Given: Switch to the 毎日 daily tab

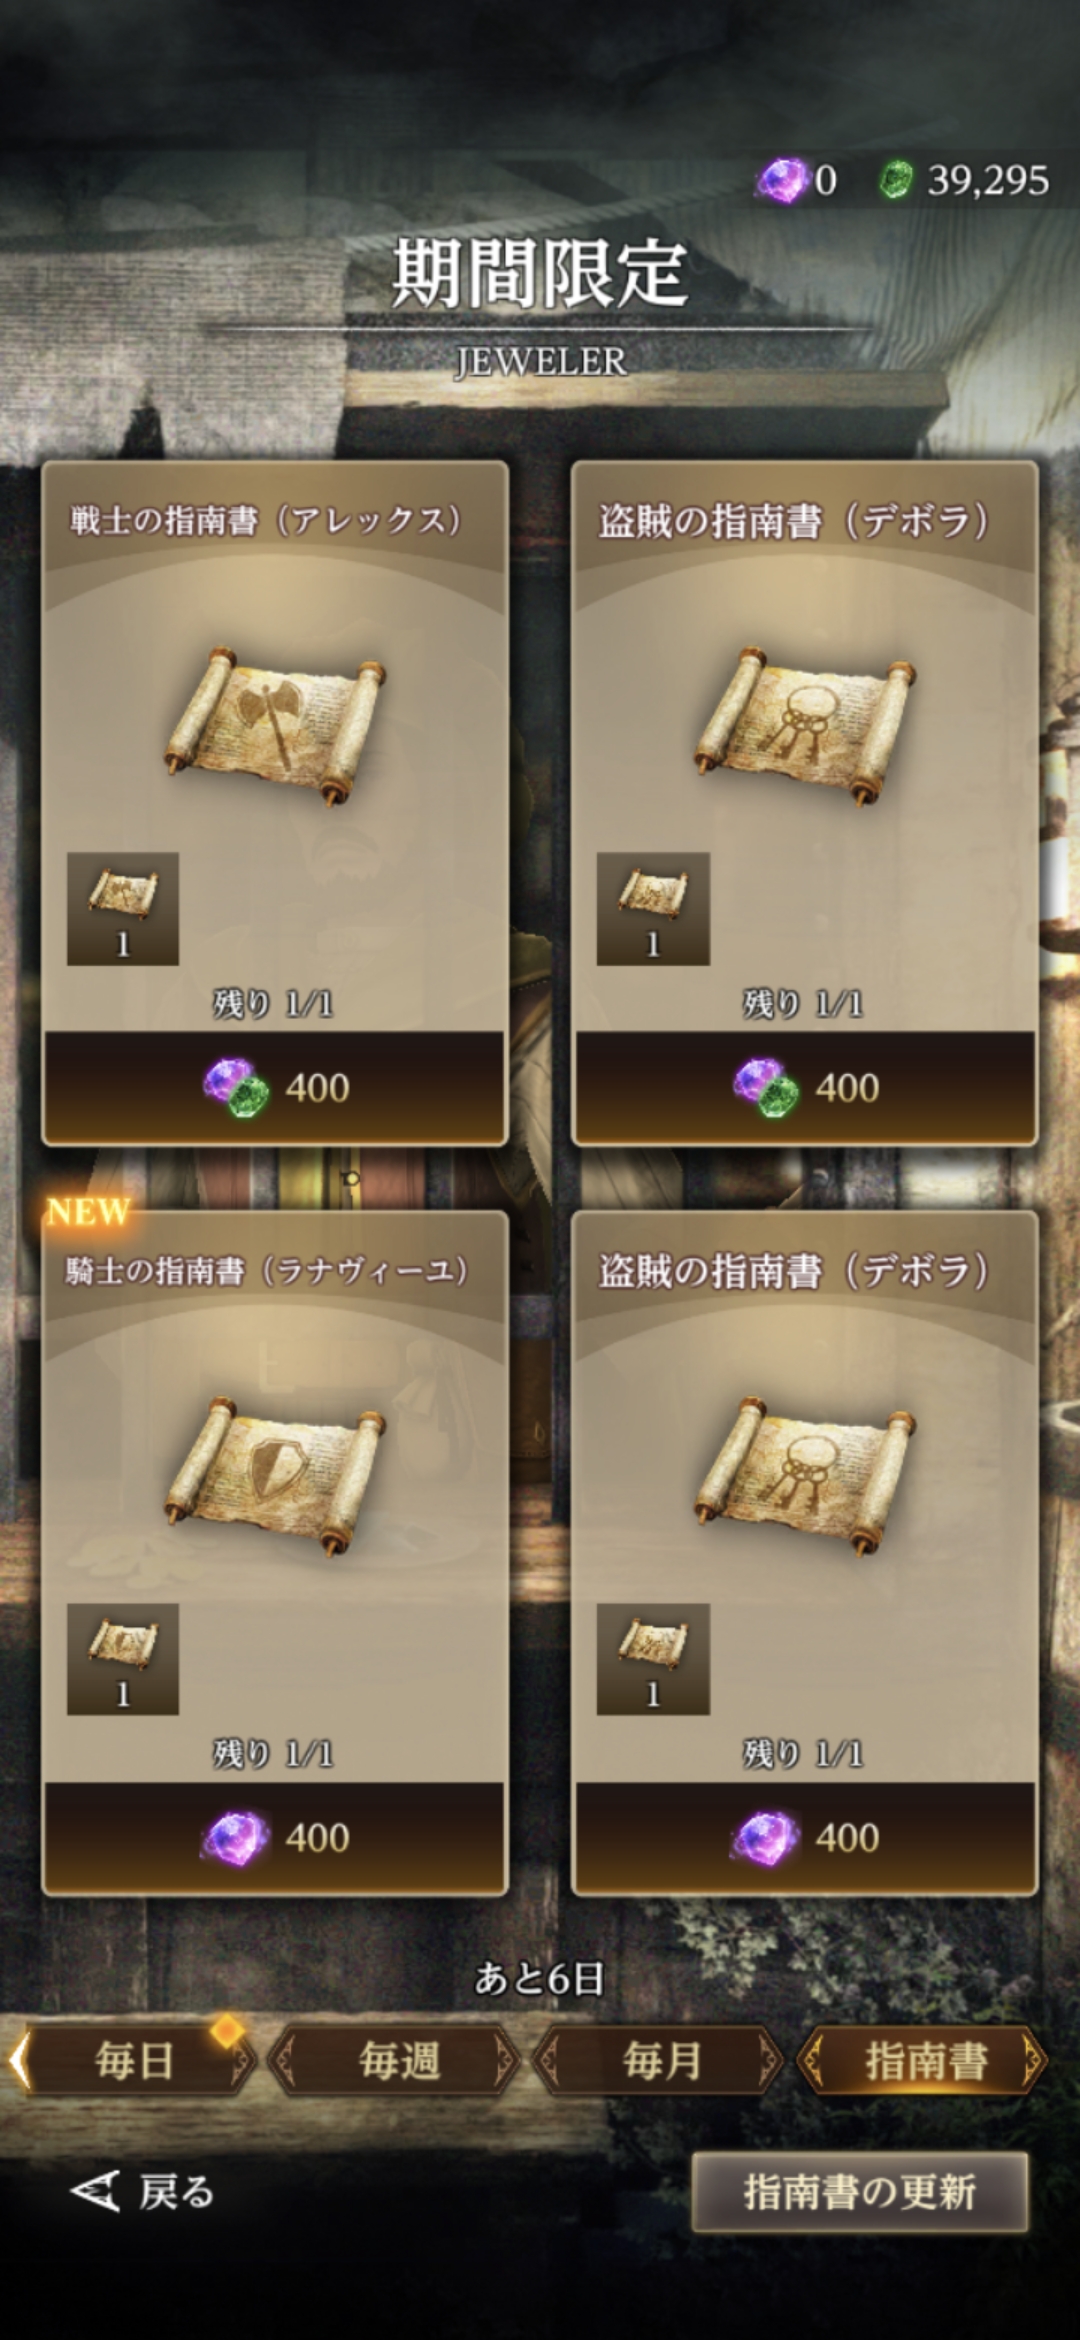Looking at the screenshot, I should [x=133, y=2061].
